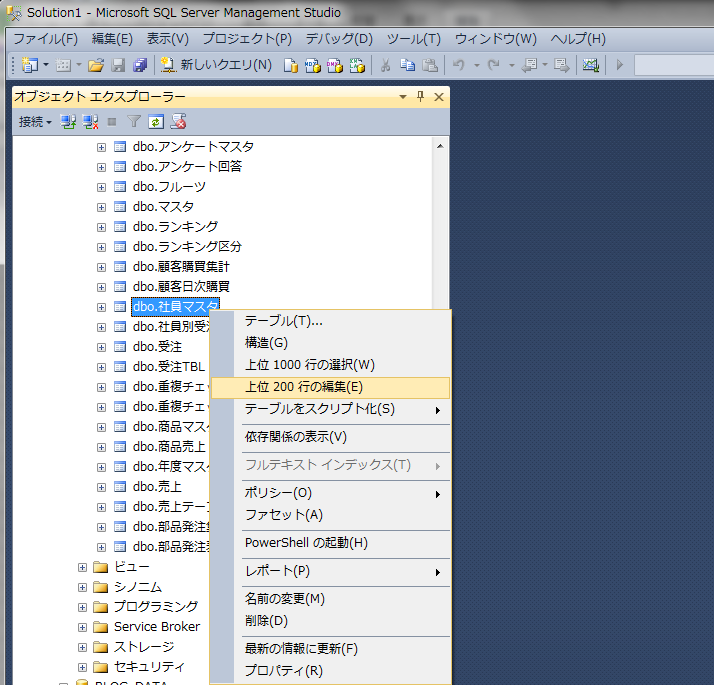The width and height of the screenshot is (714, 685).
Task: Choose プロパティ(R) context item
Action: [x=331, y=671]
